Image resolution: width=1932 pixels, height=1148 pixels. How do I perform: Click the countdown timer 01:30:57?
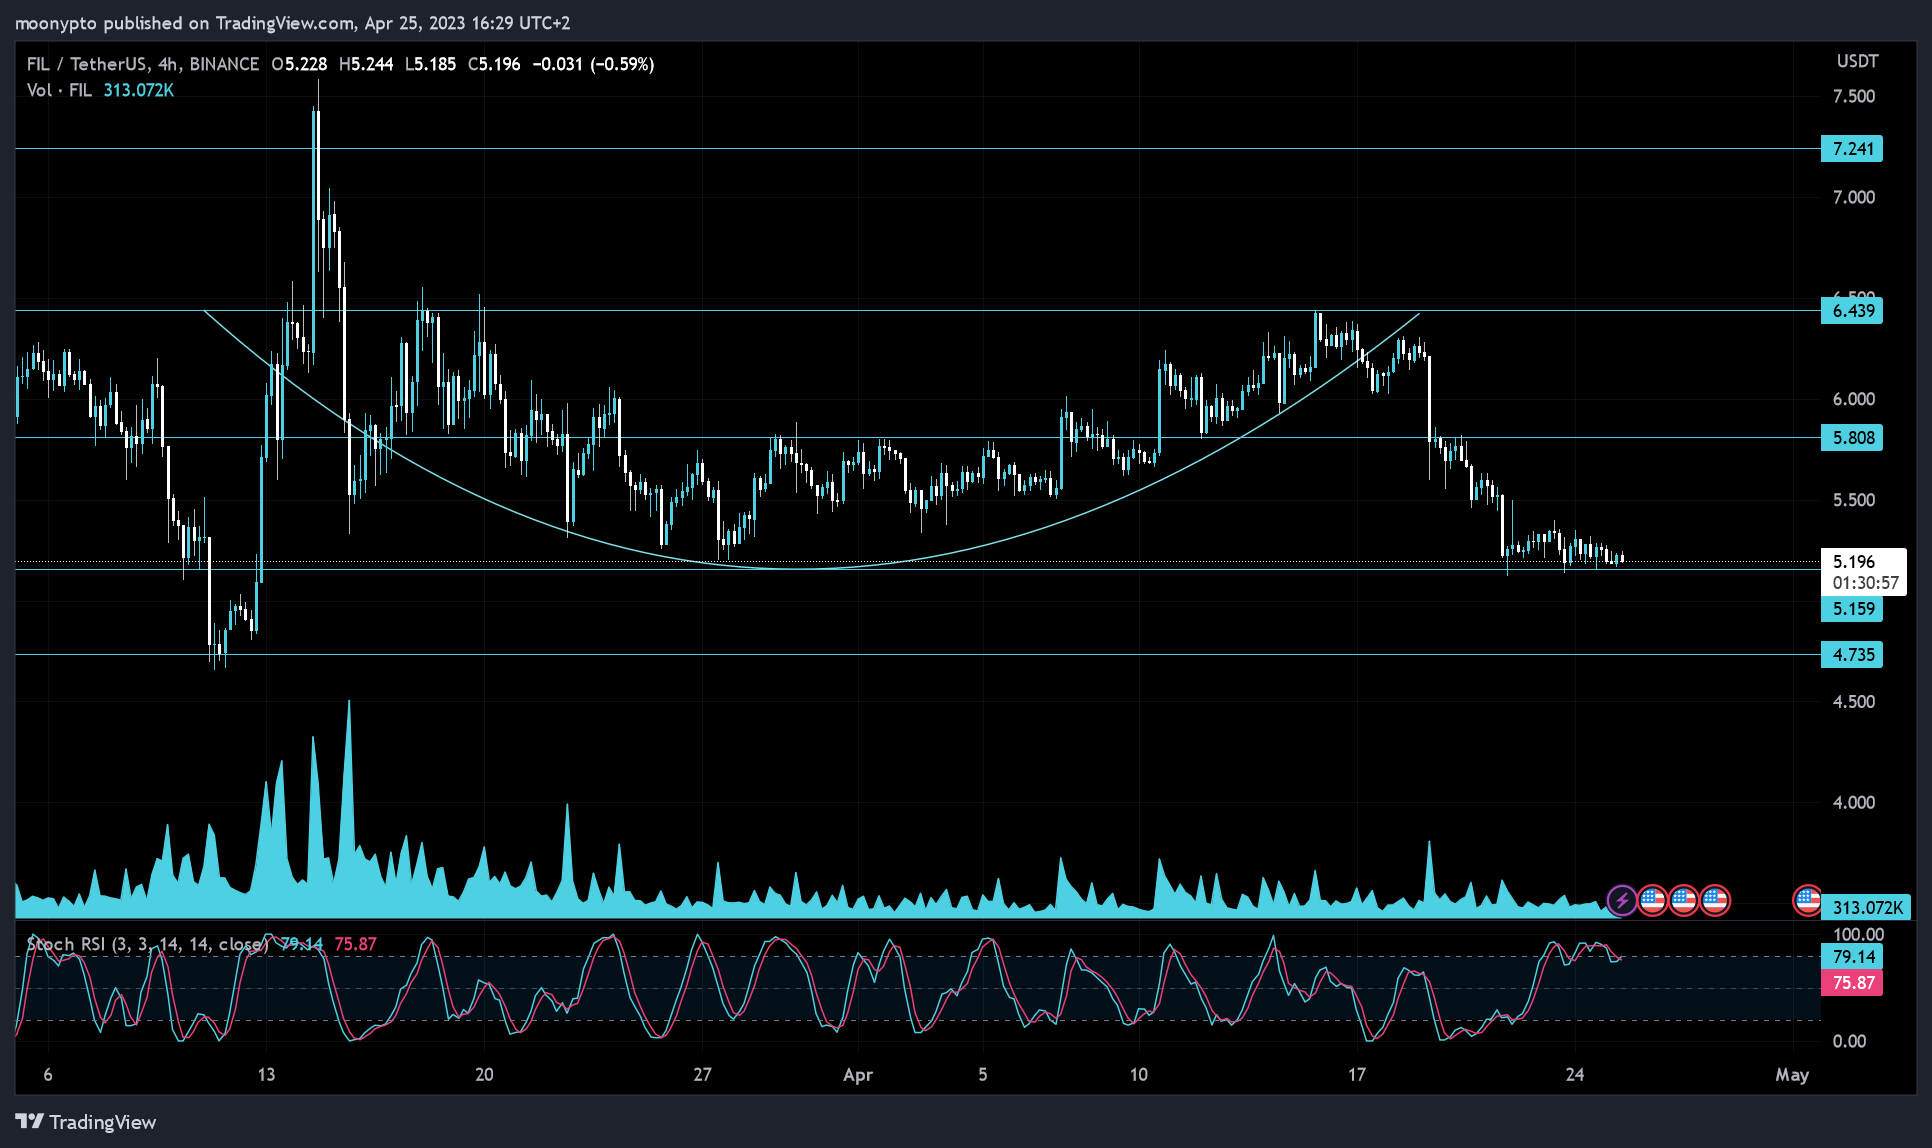click(x=1865, y=583)
